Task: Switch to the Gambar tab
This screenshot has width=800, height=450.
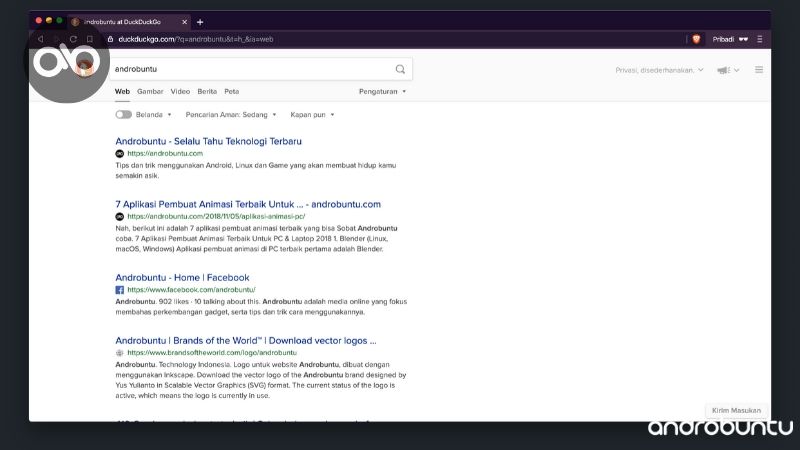Action: pyautogui.click(x=150, y=92)
